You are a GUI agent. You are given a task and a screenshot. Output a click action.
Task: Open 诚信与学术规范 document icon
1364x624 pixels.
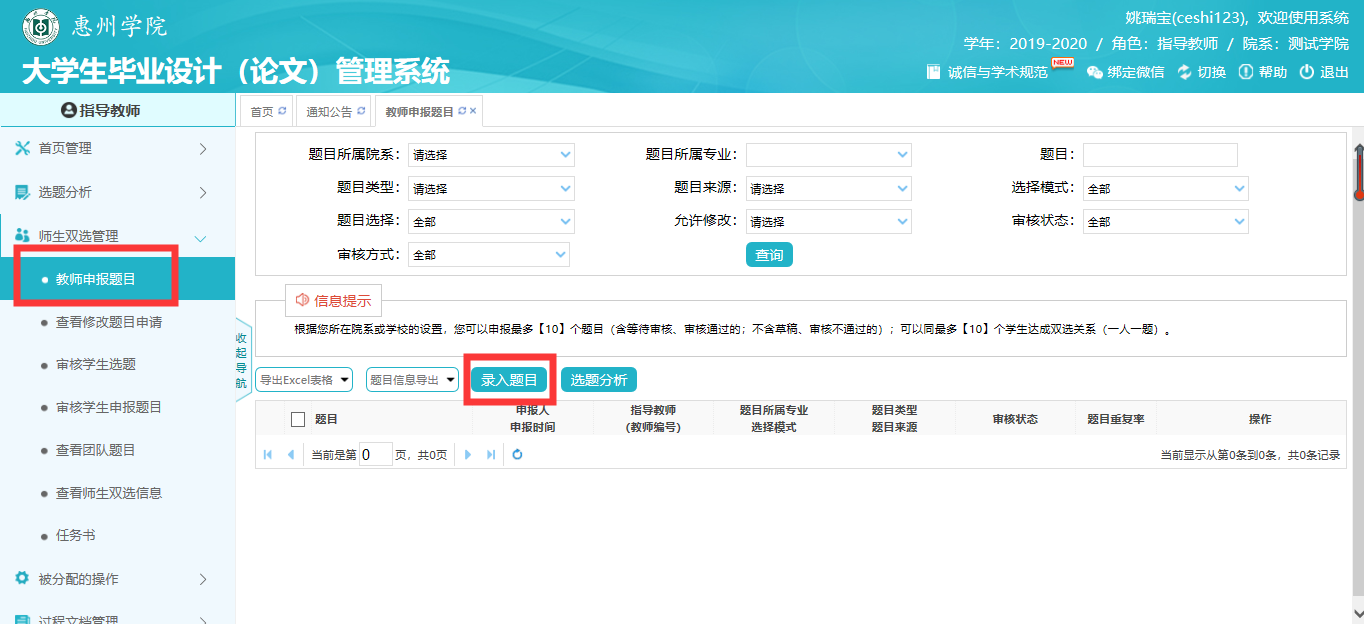(x=934, y=72)
